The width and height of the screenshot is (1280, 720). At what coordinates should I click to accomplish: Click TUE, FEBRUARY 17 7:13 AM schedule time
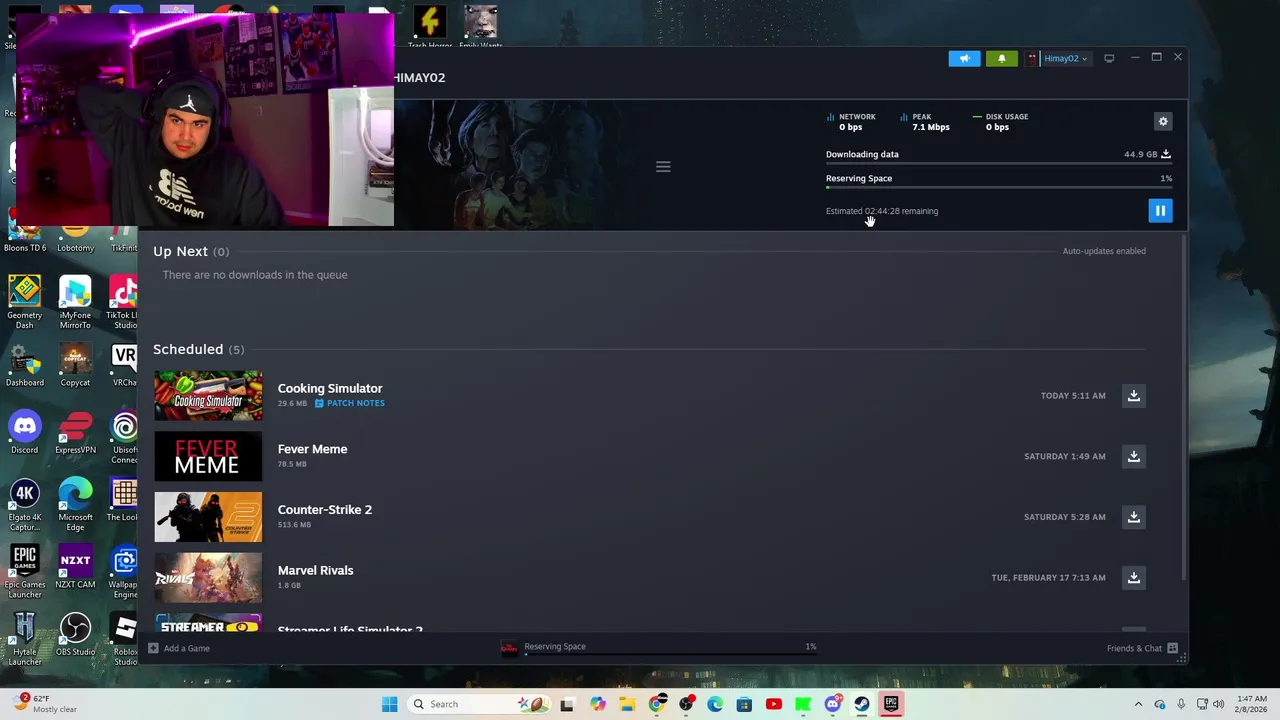pos(1048,577)
